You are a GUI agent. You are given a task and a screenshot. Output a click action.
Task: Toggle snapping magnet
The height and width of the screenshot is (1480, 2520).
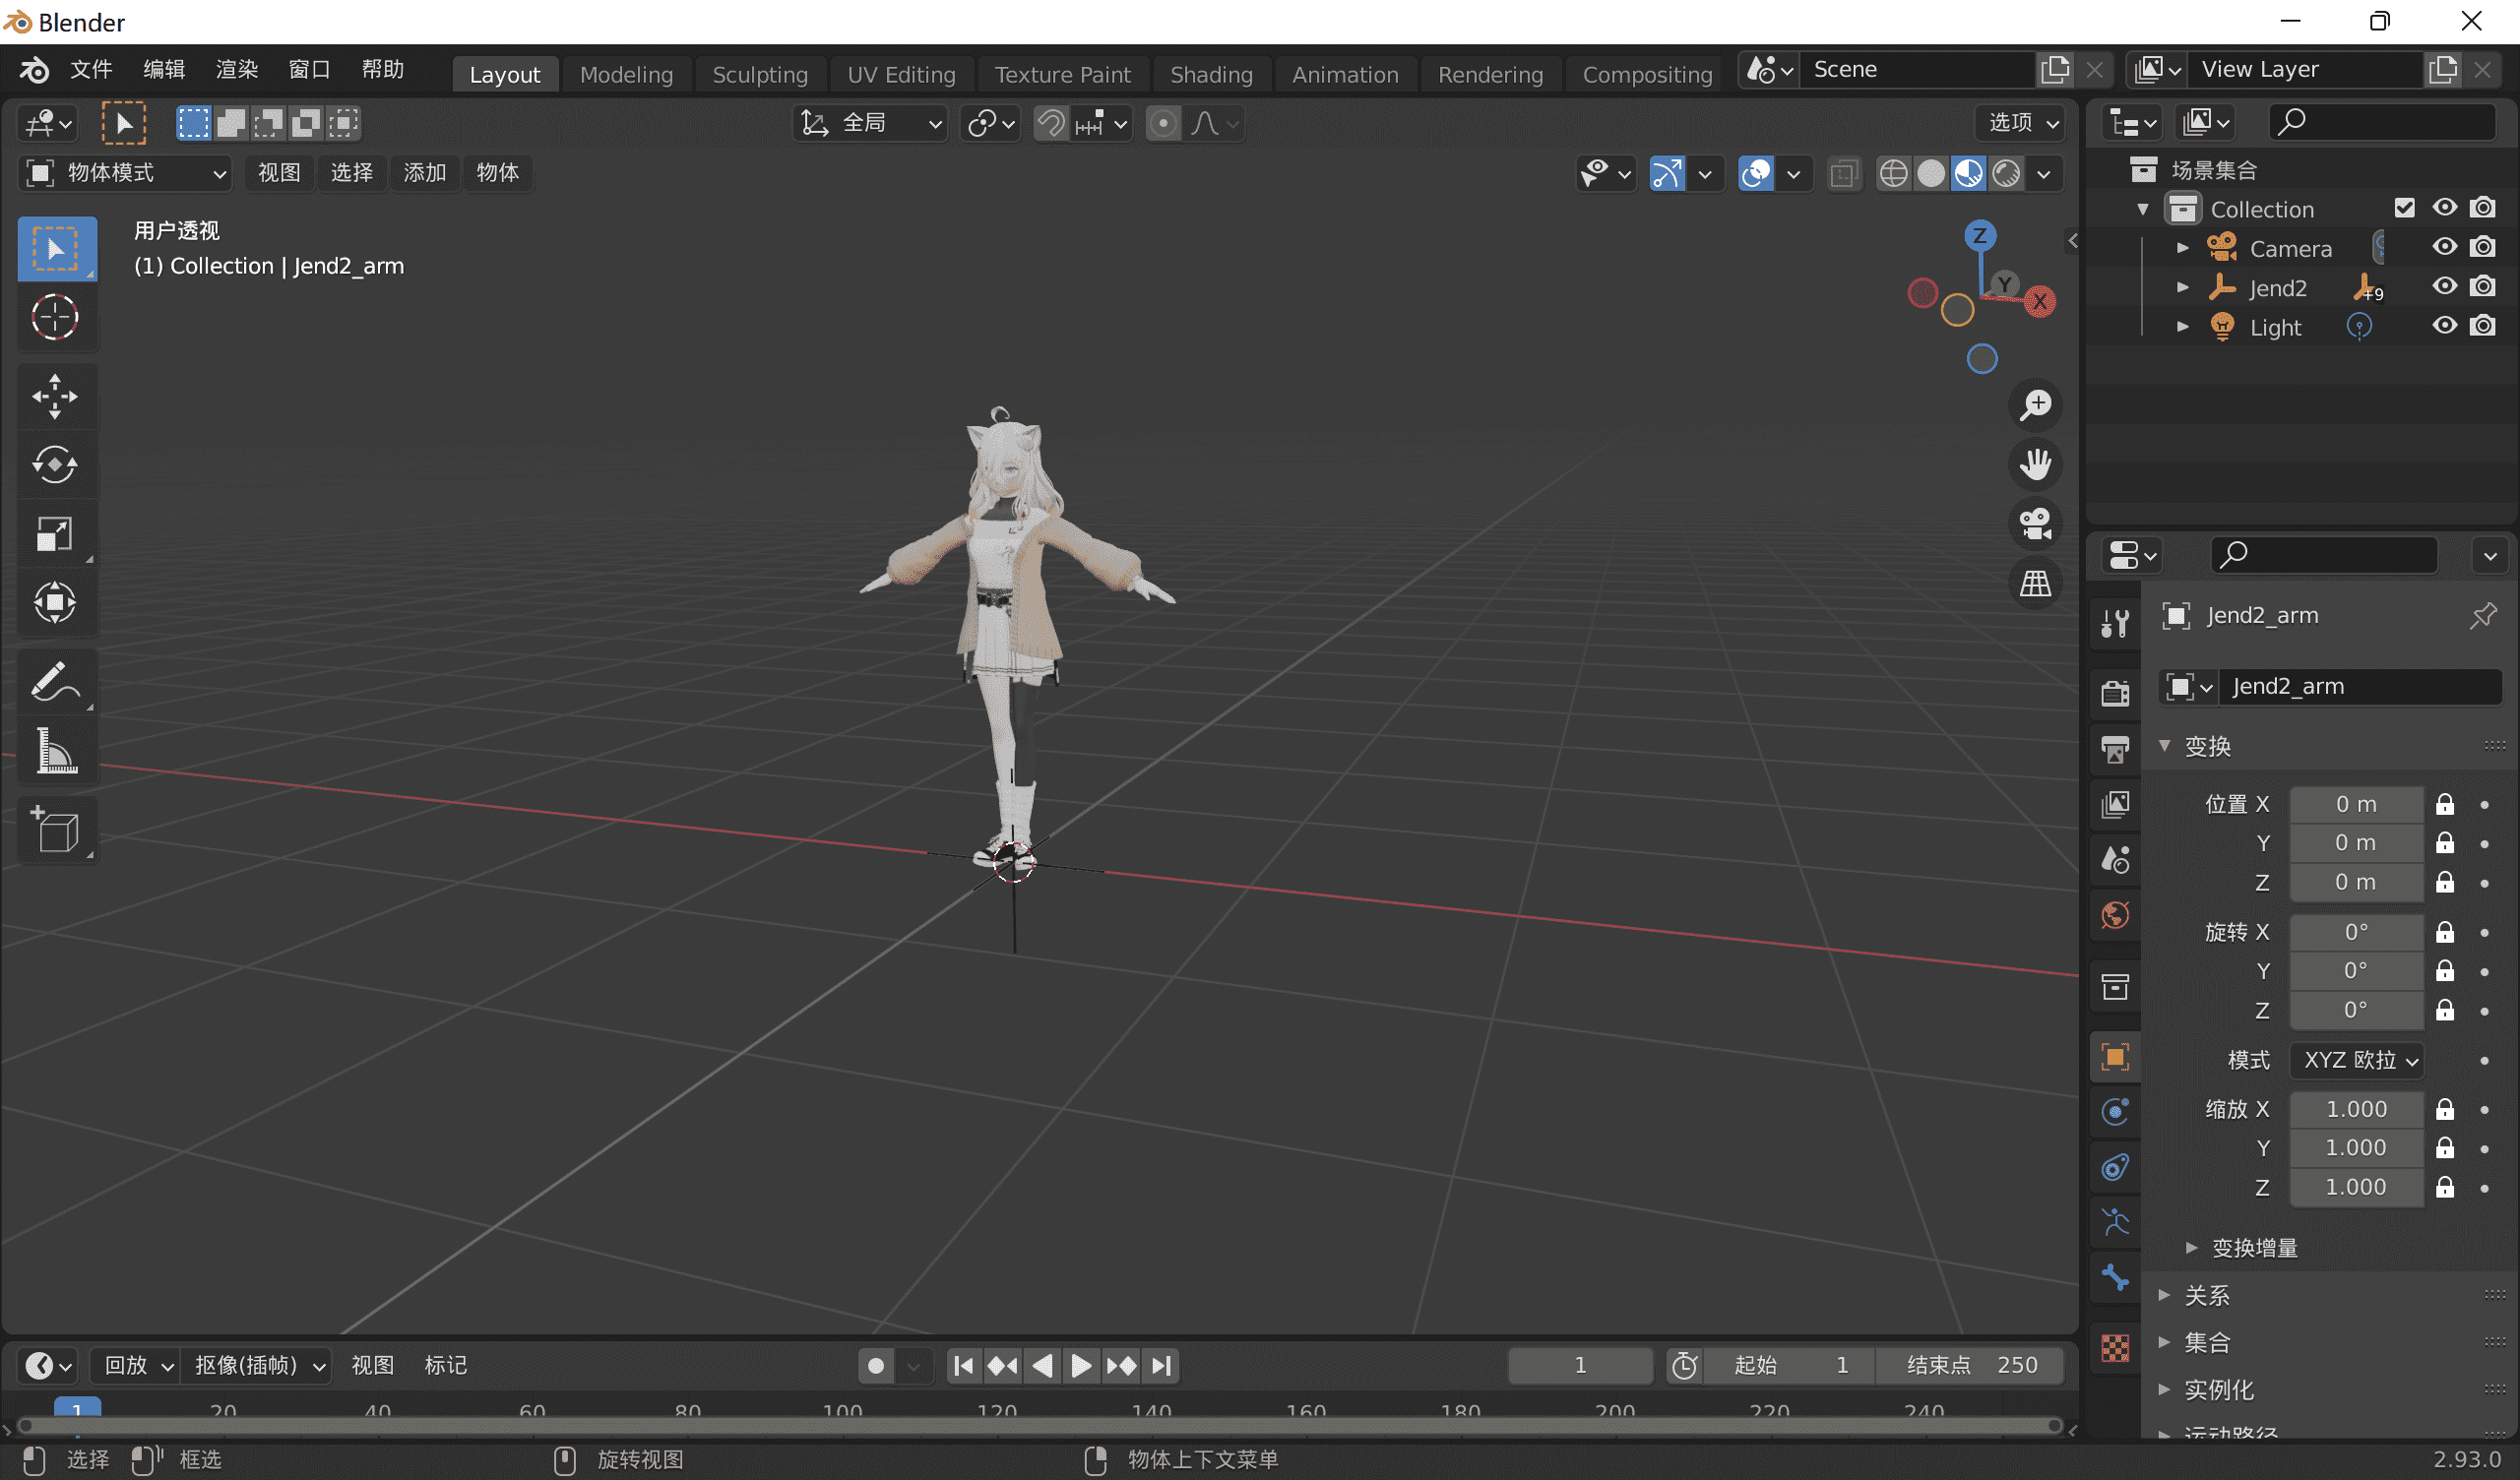coord(1050,123)
